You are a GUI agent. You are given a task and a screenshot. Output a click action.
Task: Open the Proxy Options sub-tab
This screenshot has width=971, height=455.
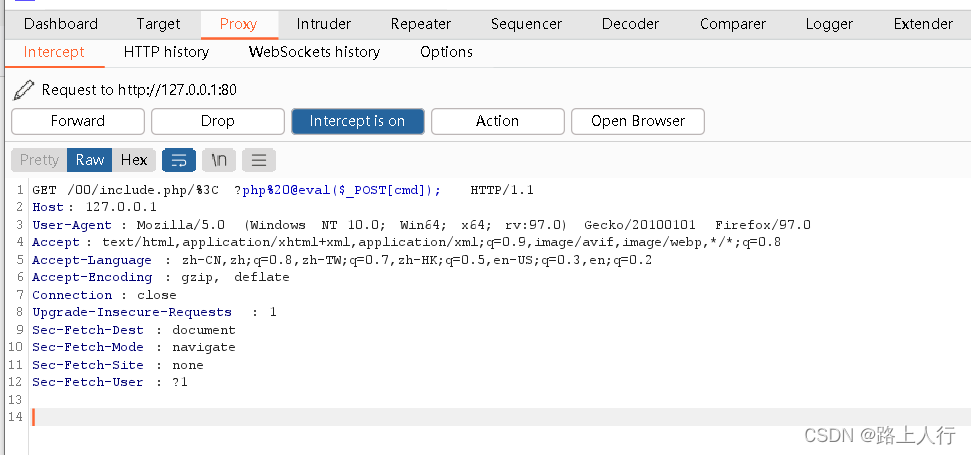(x=446, y=52)
